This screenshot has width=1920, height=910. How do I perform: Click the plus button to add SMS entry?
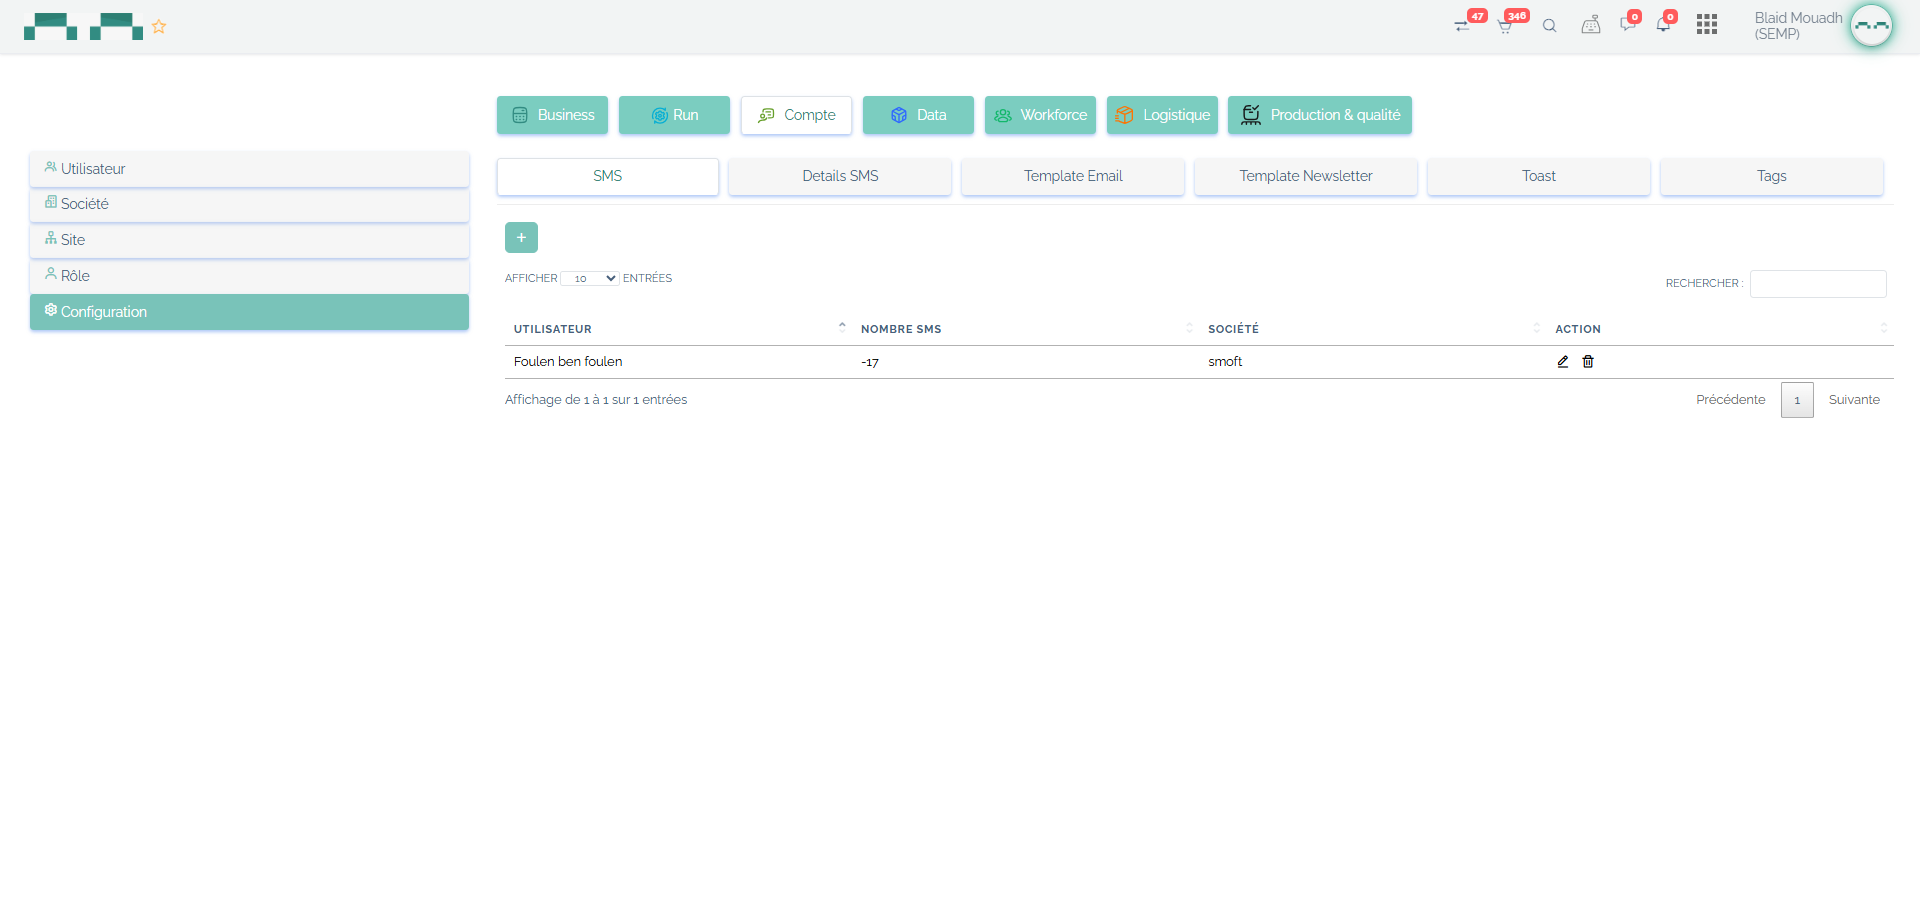[x=521, y=238]
